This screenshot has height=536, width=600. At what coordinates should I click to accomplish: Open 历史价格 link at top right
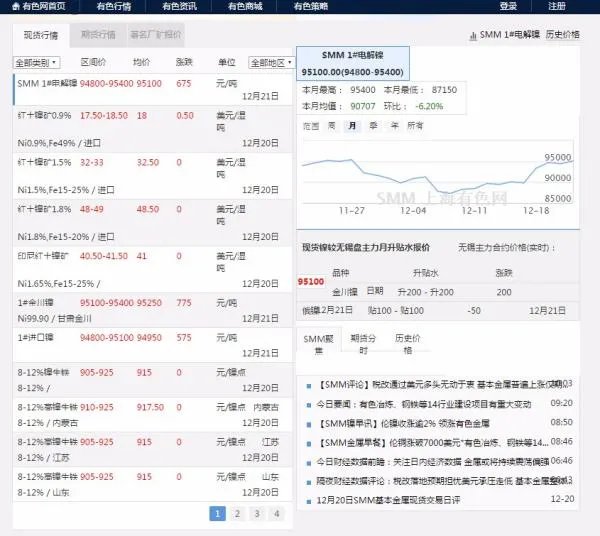(562, 34)
